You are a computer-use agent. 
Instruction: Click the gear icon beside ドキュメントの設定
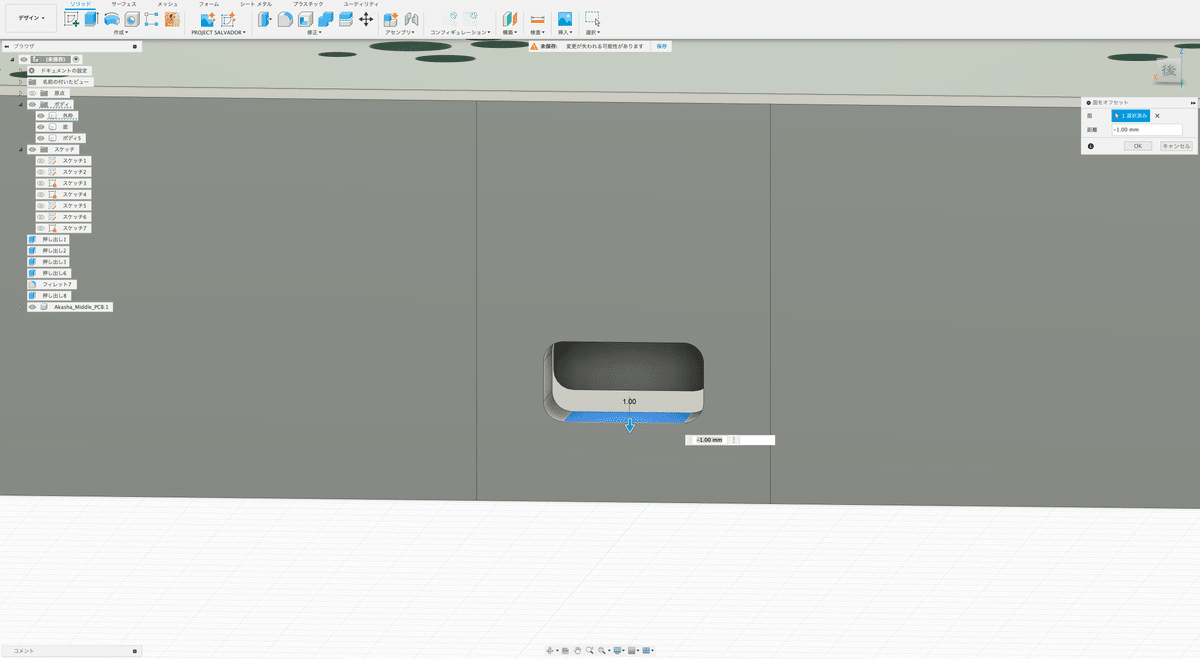tap(32, 70)
